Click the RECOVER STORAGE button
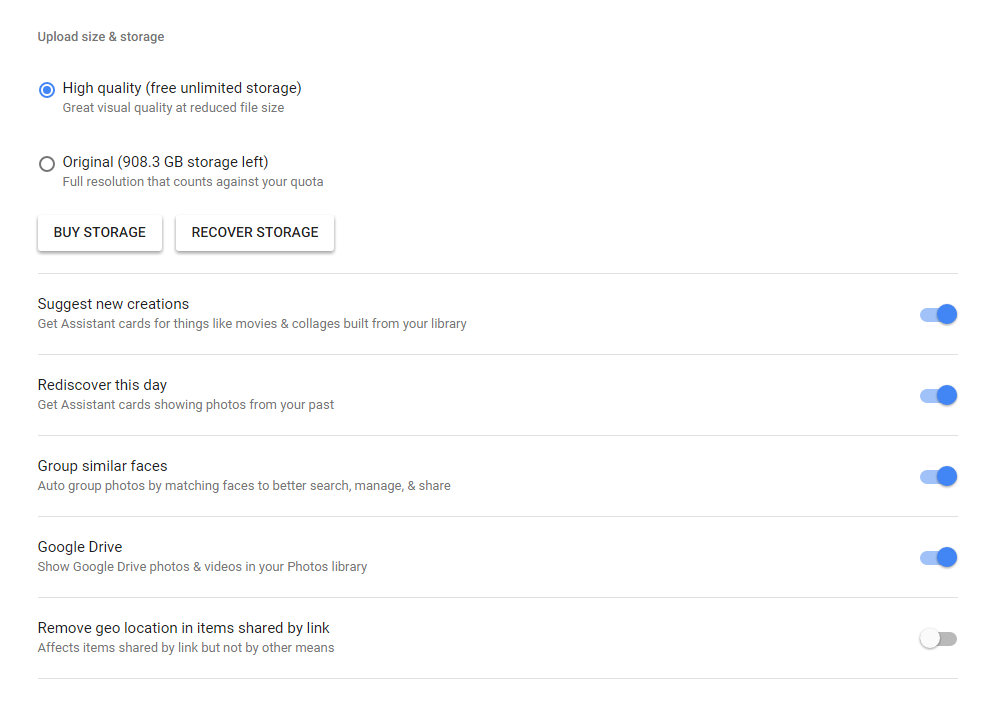This screenshot has height=708, width=989. tap(255, 232)
